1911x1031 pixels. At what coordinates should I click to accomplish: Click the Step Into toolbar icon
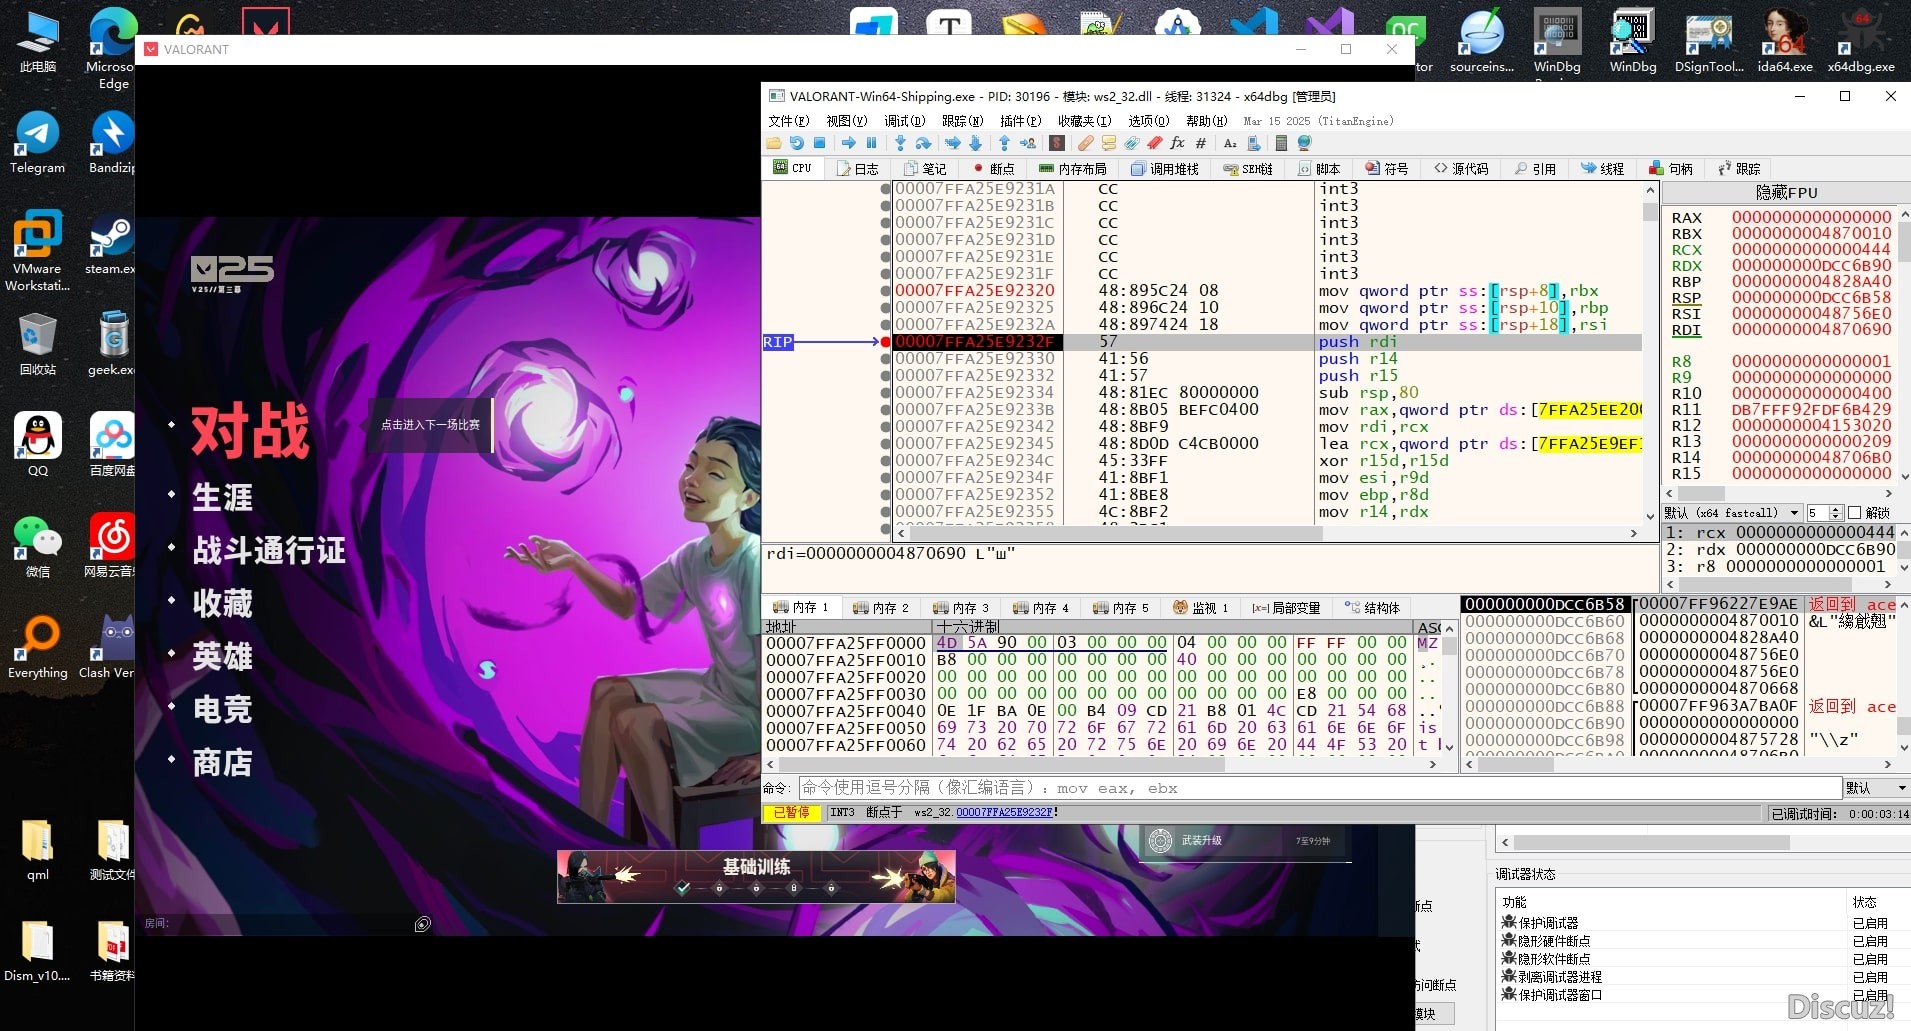pos(900,144)
